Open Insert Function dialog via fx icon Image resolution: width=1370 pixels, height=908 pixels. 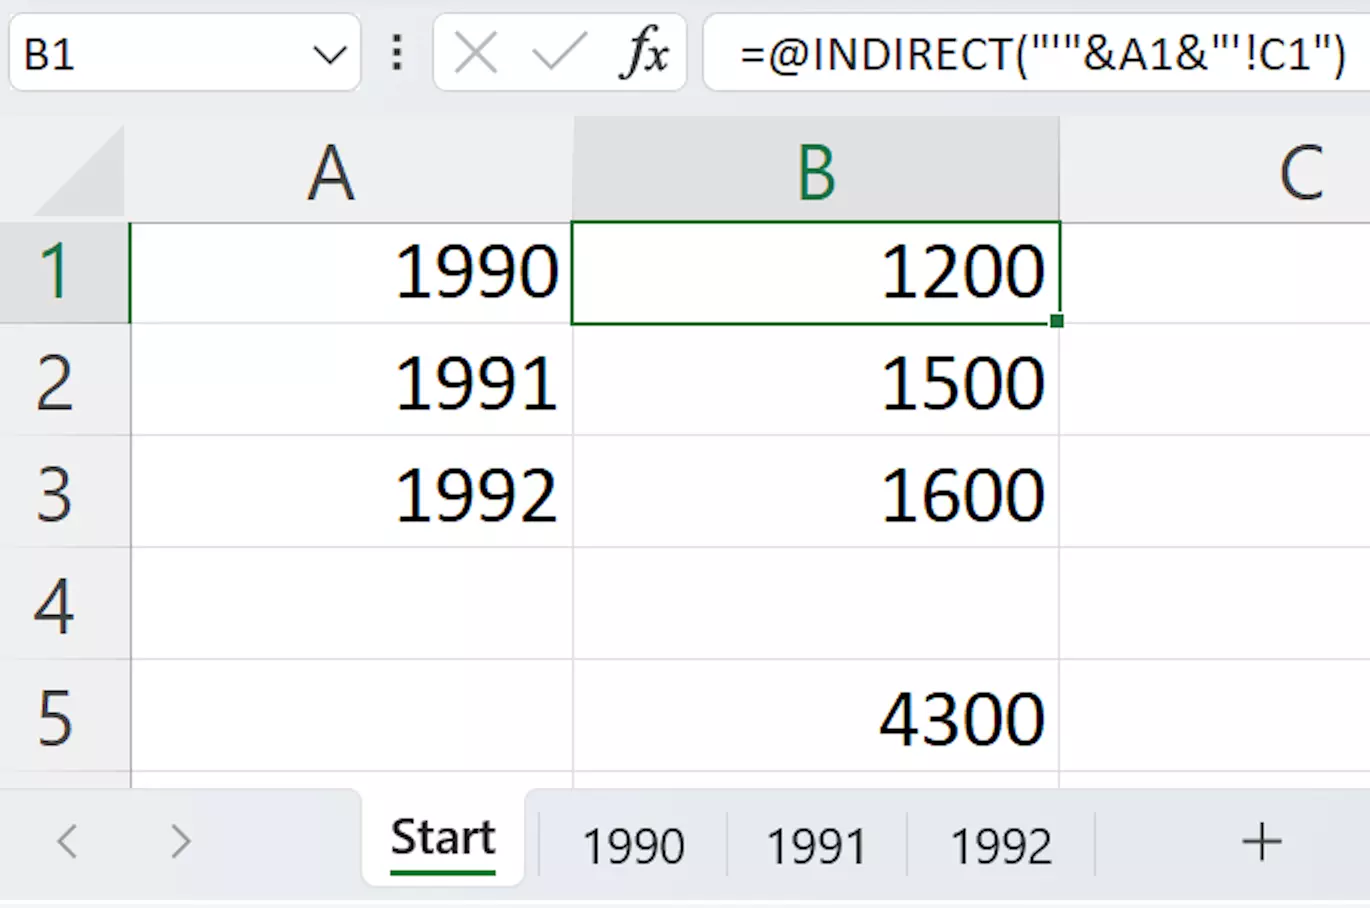(x=645, y=52)
